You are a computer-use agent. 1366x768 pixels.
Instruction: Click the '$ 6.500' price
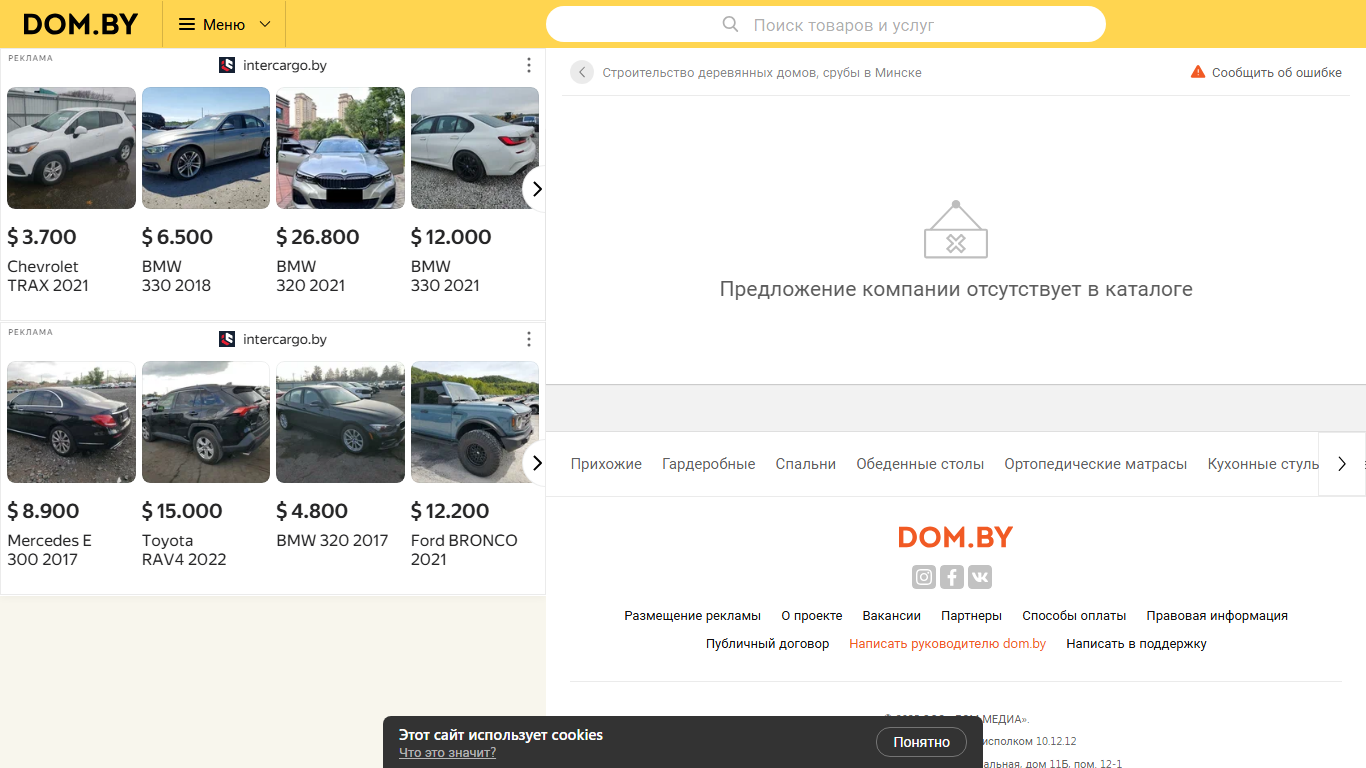click(x=177, y=237)
